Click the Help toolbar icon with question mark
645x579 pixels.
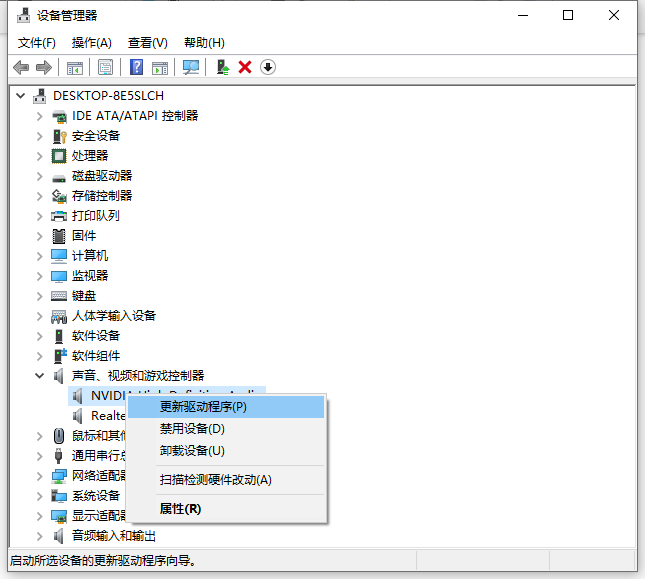(x=137, y=67)
